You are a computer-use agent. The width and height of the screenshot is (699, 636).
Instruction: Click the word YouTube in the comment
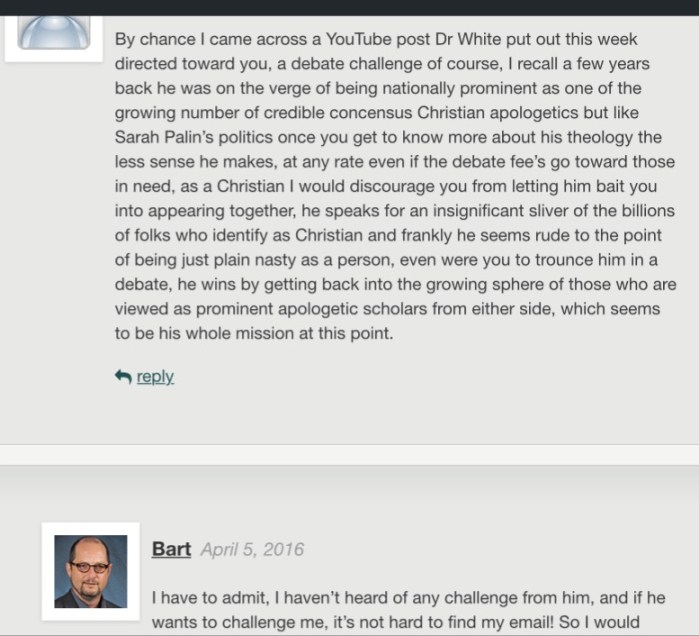tap(358, 39)
